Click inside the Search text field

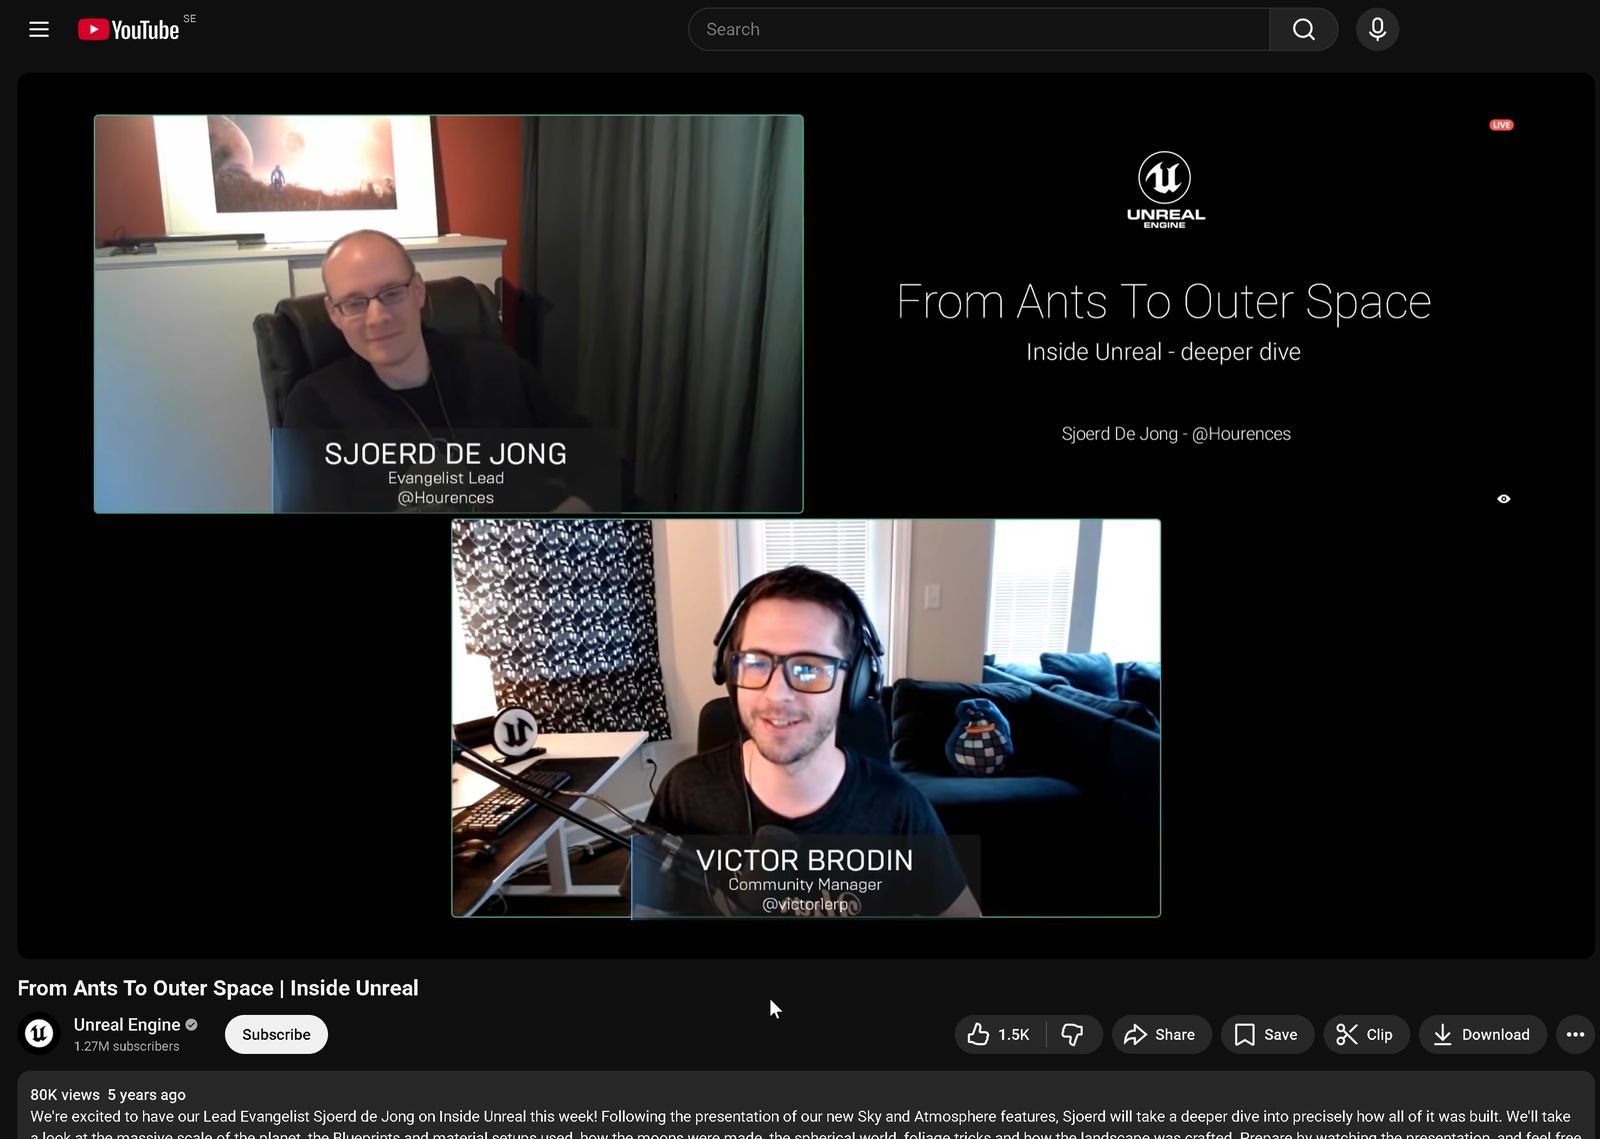click(980, 29)
